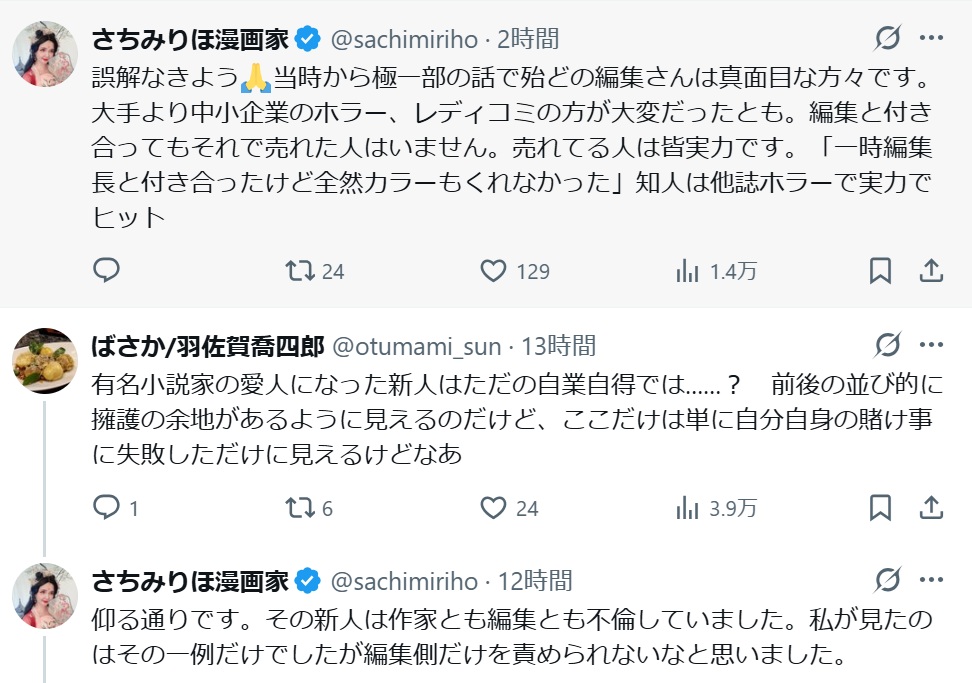Reply to the otumami_sun tweet

pos(107,508)
